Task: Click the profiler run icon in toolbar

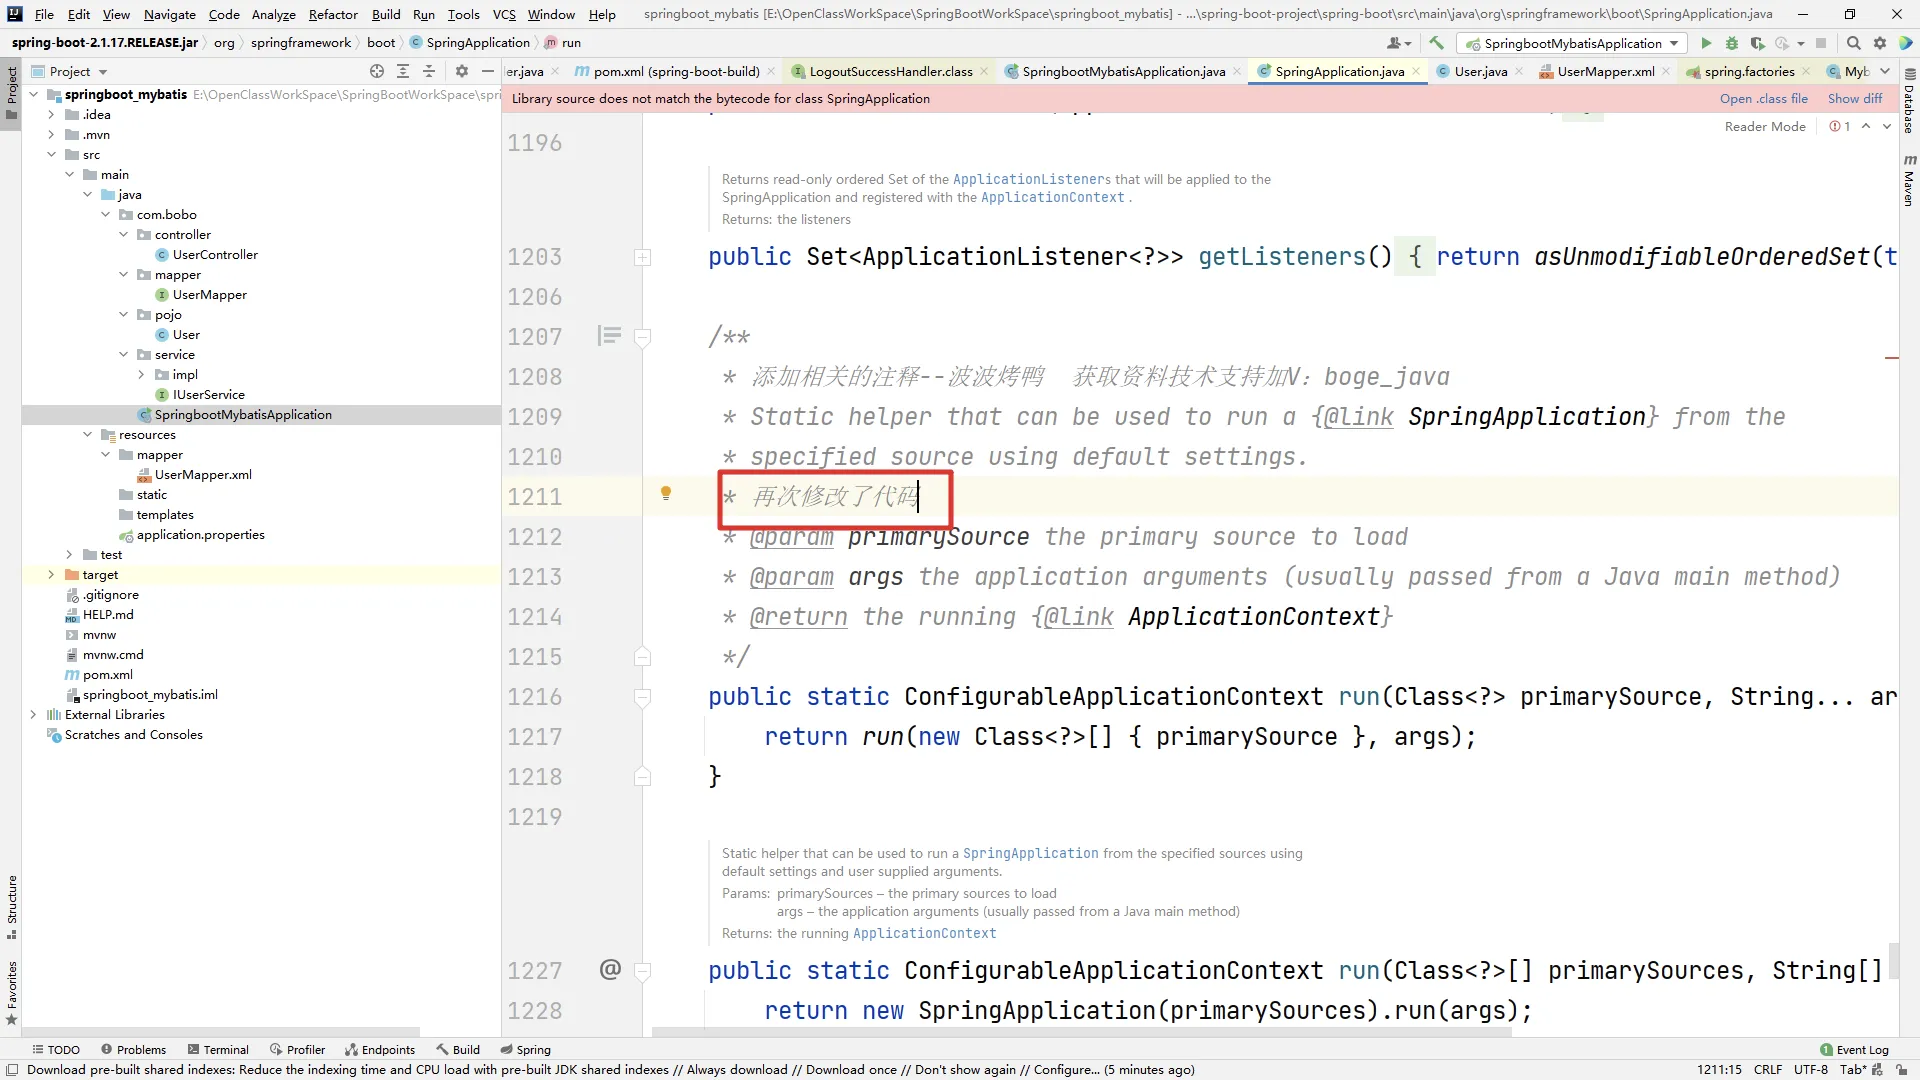Action: click(x=1782, y=43)
